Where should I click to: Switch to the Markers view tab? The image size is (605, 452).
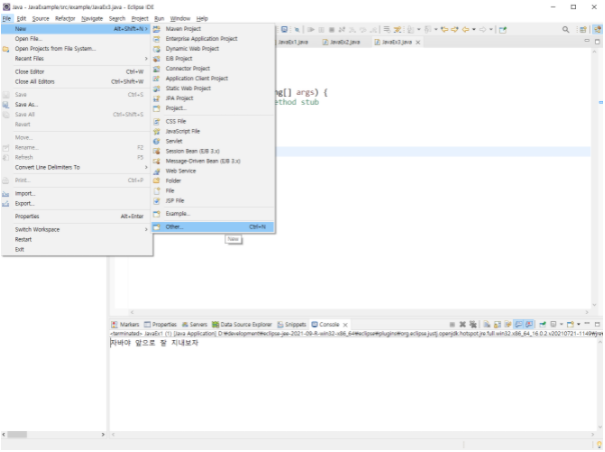pyautogui.click(x=125, y=325)
